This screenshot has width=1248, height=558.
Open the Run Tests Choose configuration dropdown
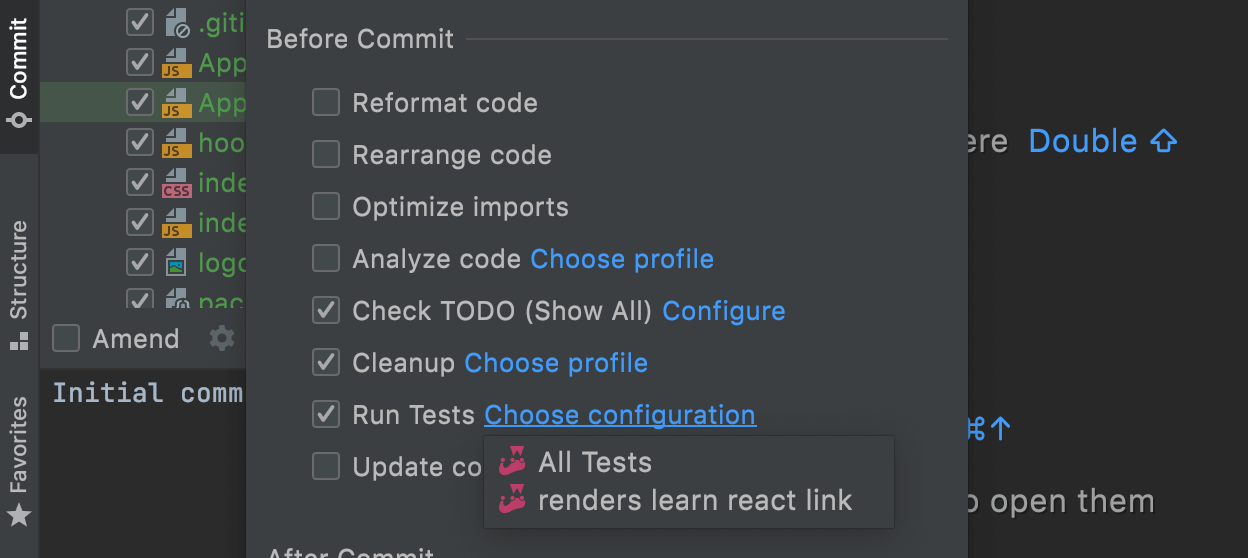point(620,415)
